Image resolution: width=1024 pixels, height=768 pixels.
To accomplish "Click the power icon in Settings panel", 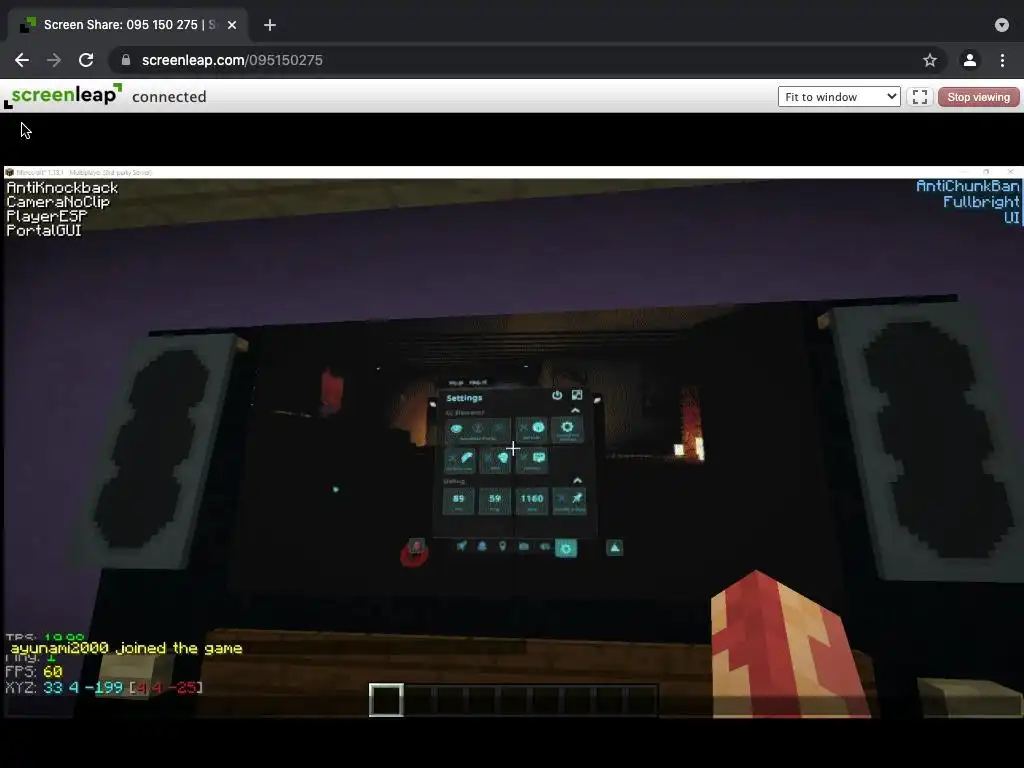I will tap(557, 395).
